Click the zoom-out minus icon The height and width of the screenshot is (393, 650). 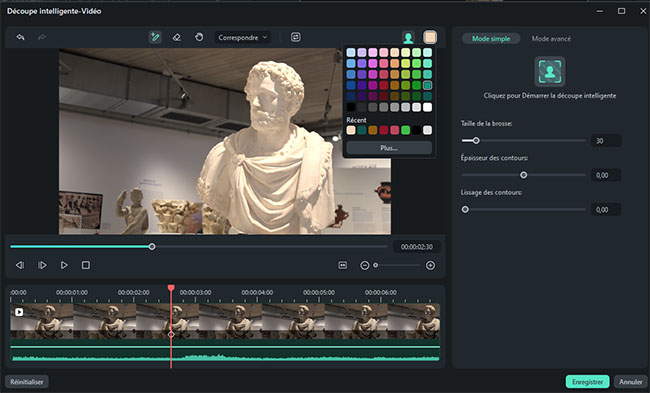click(365, 265)
